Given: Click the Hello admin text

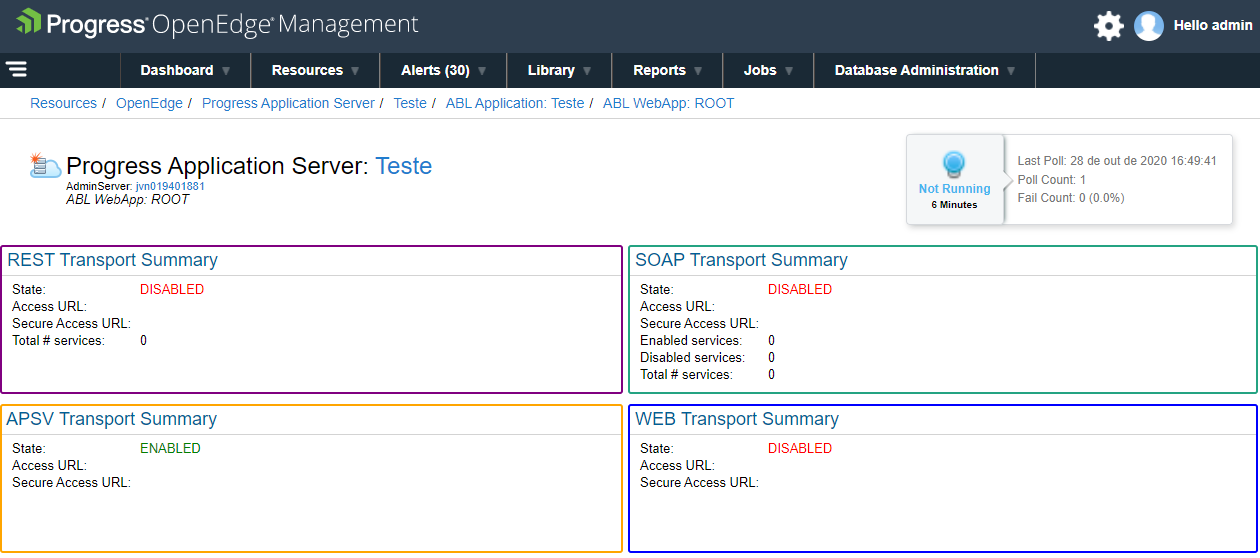Looking at the screenshot, I should [1213, 26].
